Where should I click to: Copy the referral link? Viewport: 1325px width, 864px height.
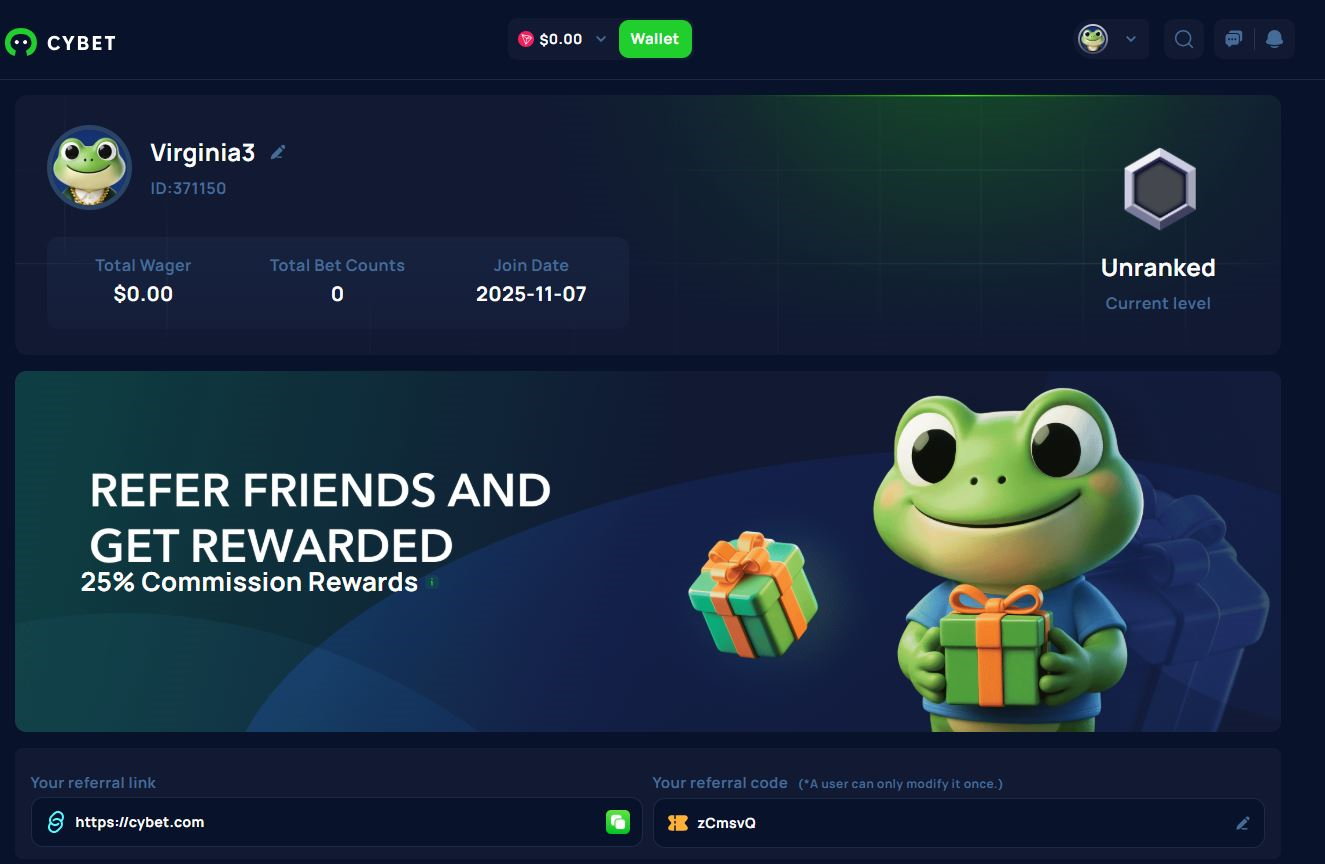click(x=618, y=822)
